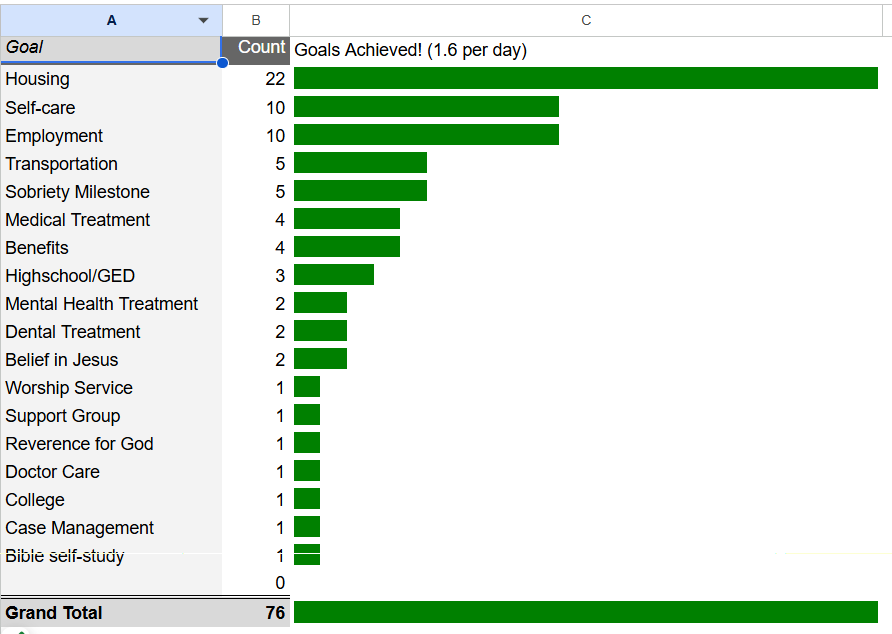
Task: Select the 'Highschool/GED' cell
Action: (111, 275)
